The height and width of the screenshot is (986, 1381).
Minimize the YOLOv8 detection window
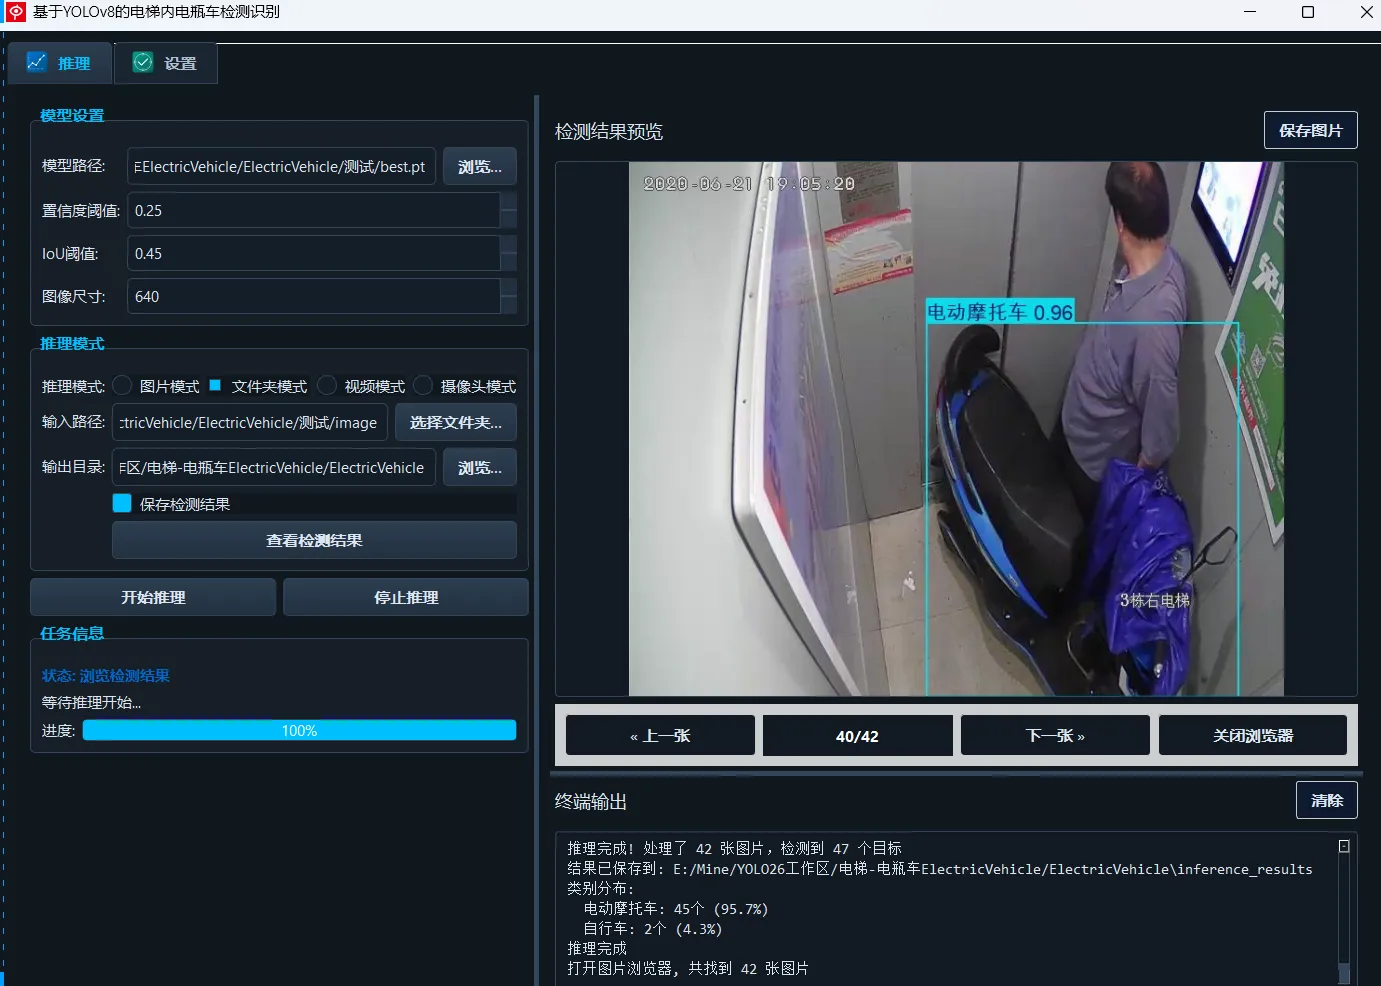pos(1250,12)
